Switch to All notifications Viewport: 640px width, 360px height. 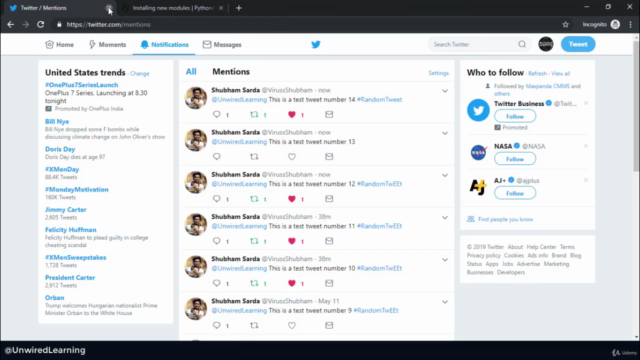(x=191, y=72)
